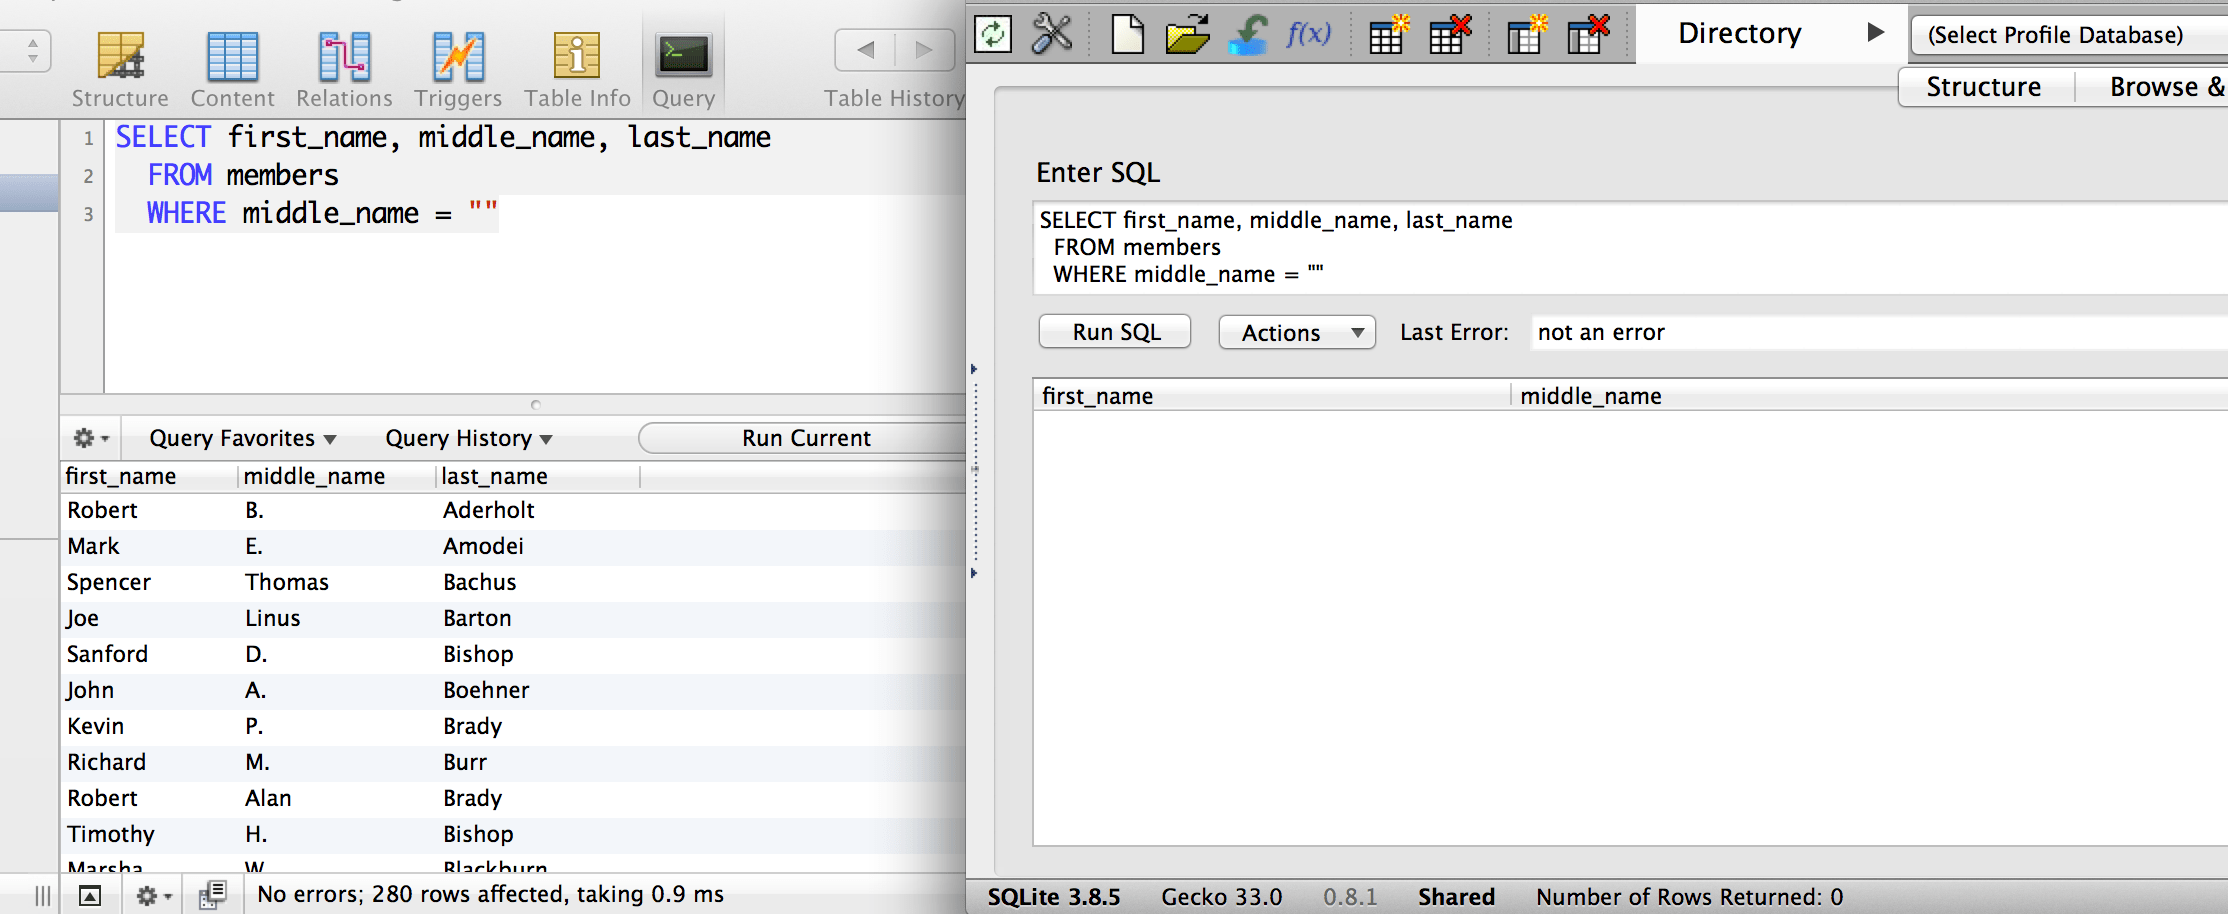Switch to the Content view
This screenshot has height=914, width=2228.
click(232, 68)
